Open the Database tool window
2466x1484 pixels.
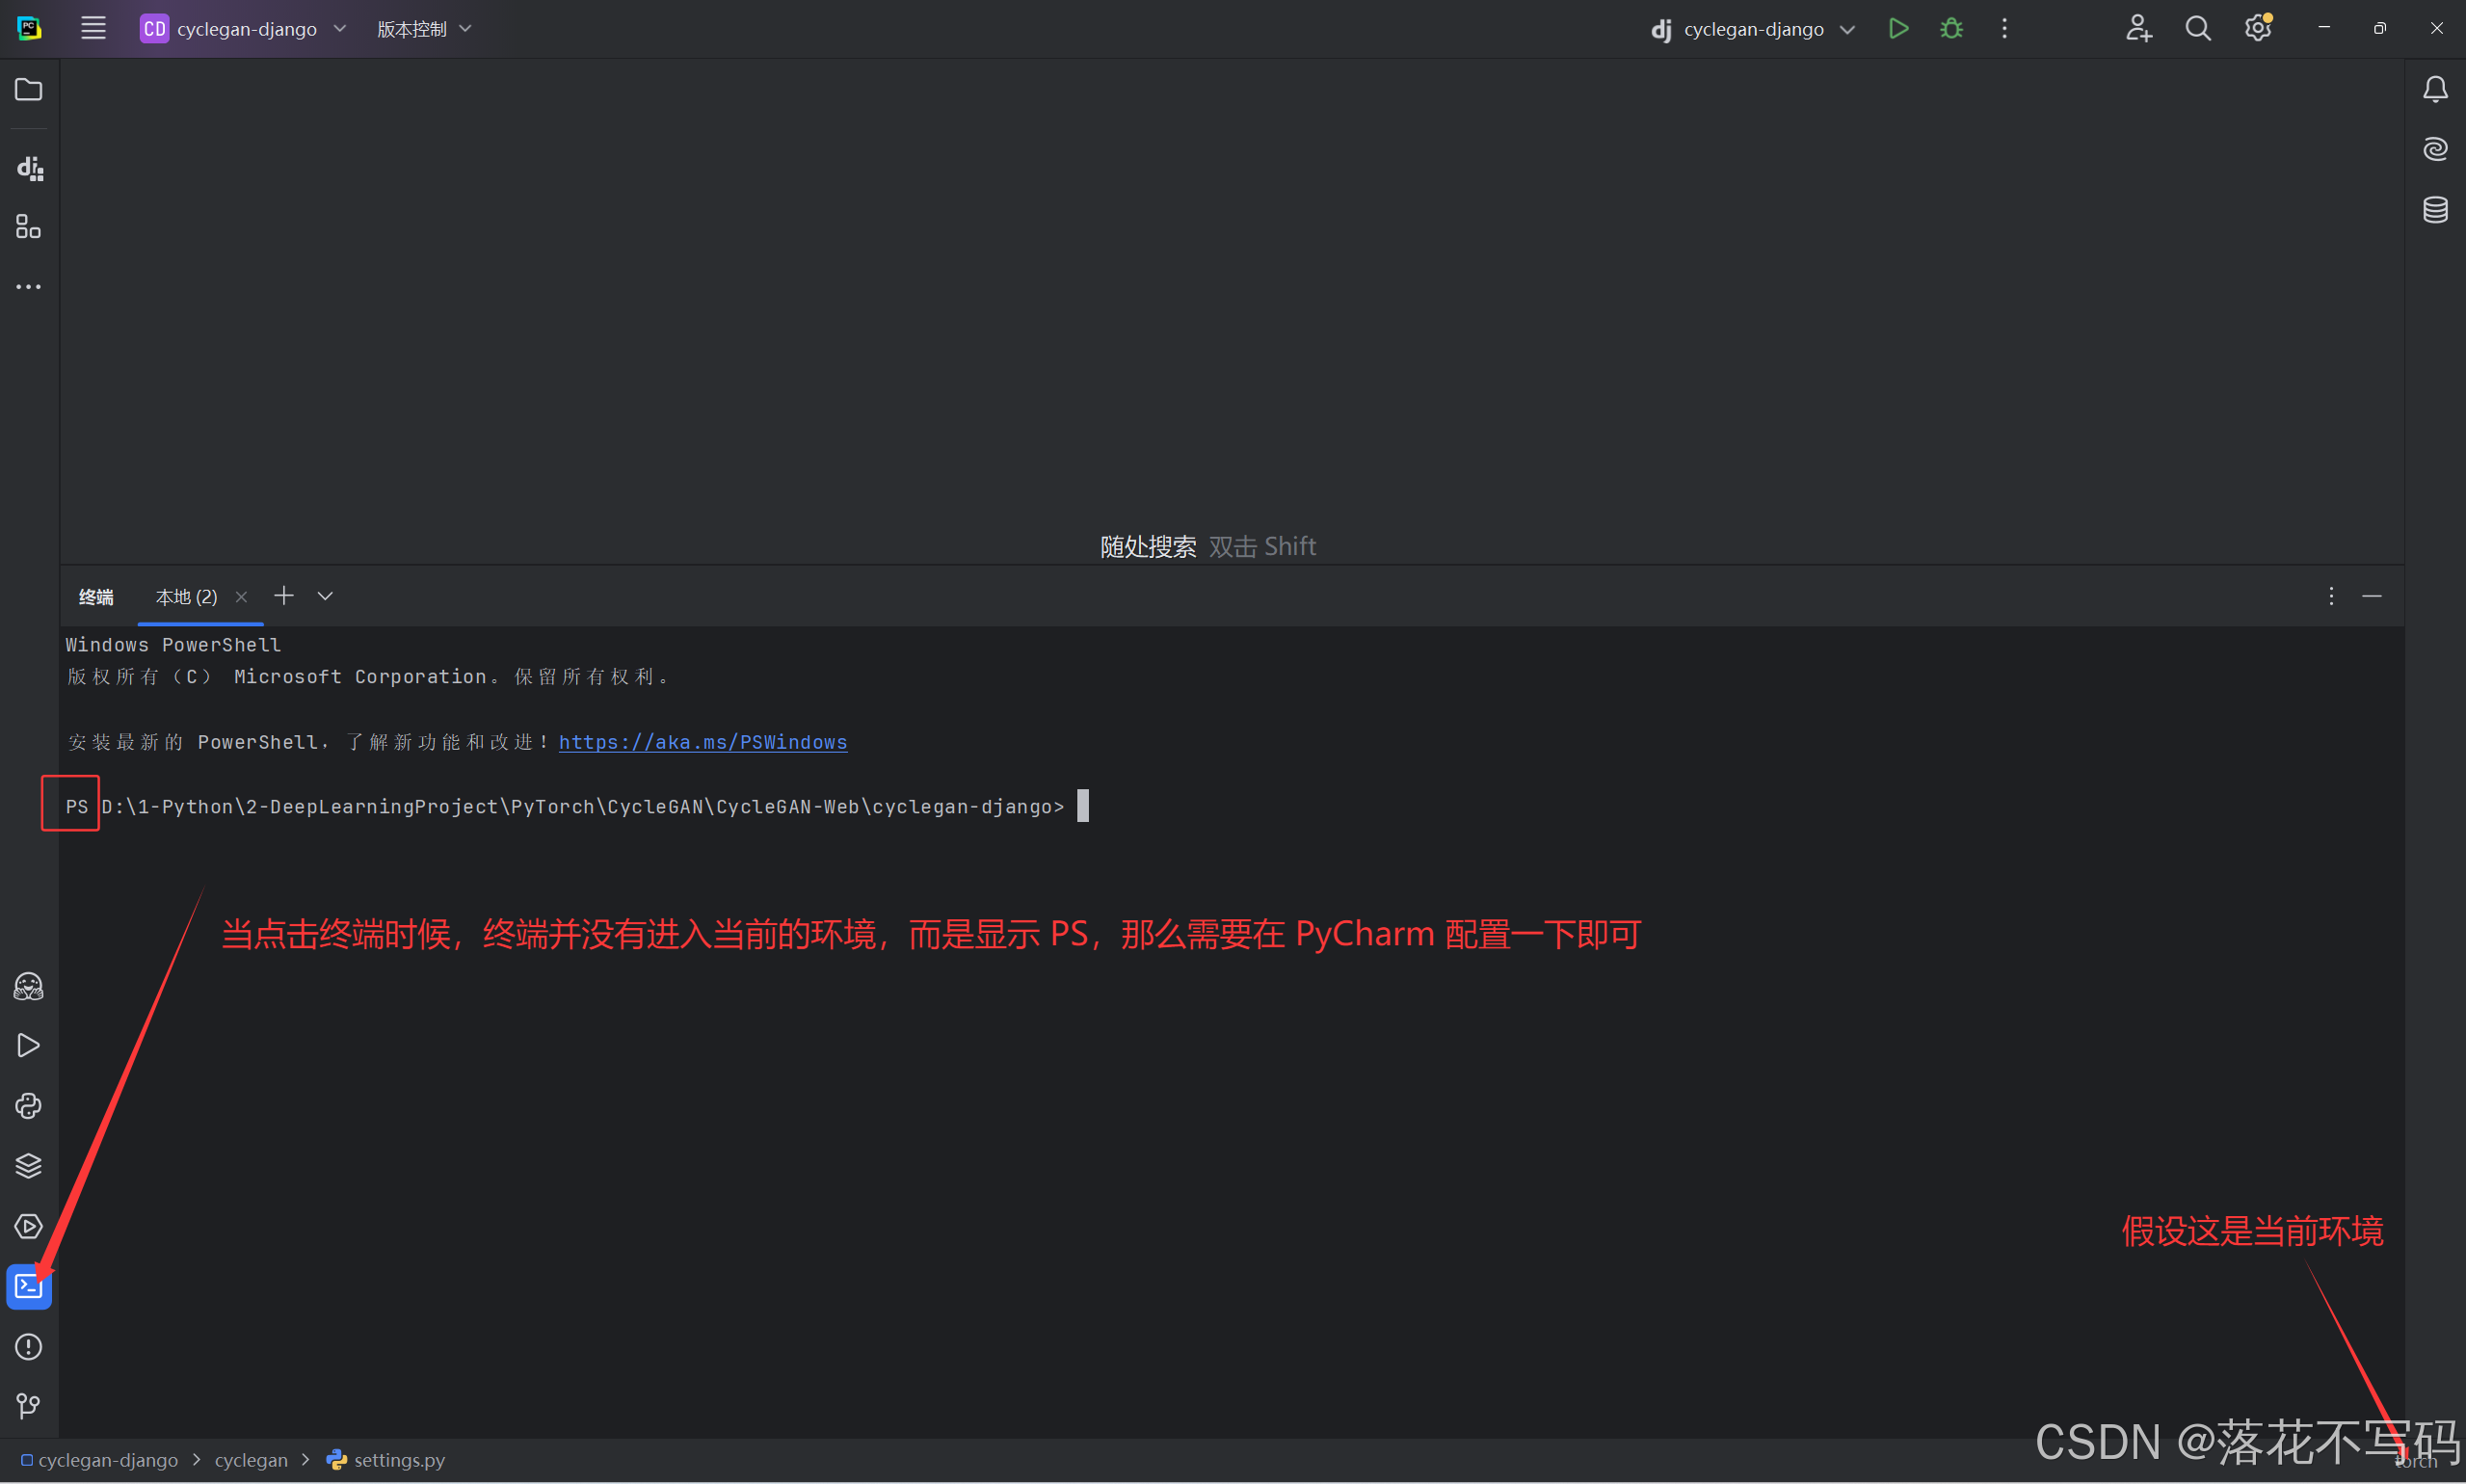[2435, 209]
